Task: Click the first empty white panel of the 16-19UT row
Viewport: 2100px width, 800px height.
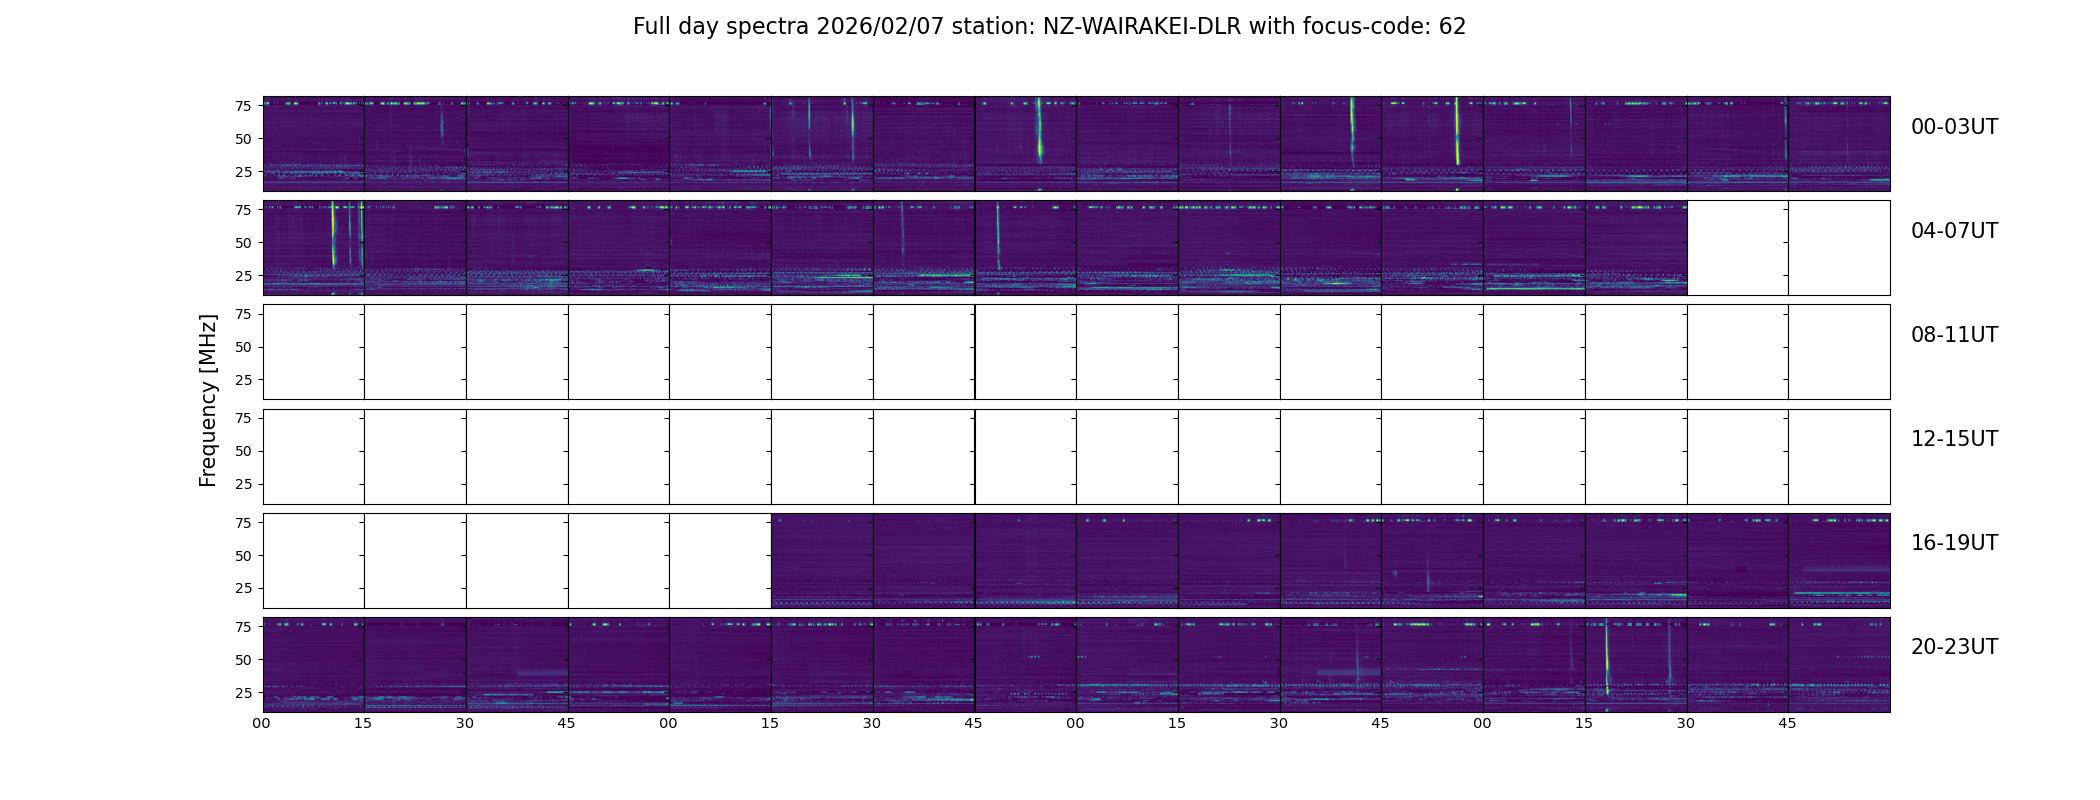Action: tap(313, 561)
